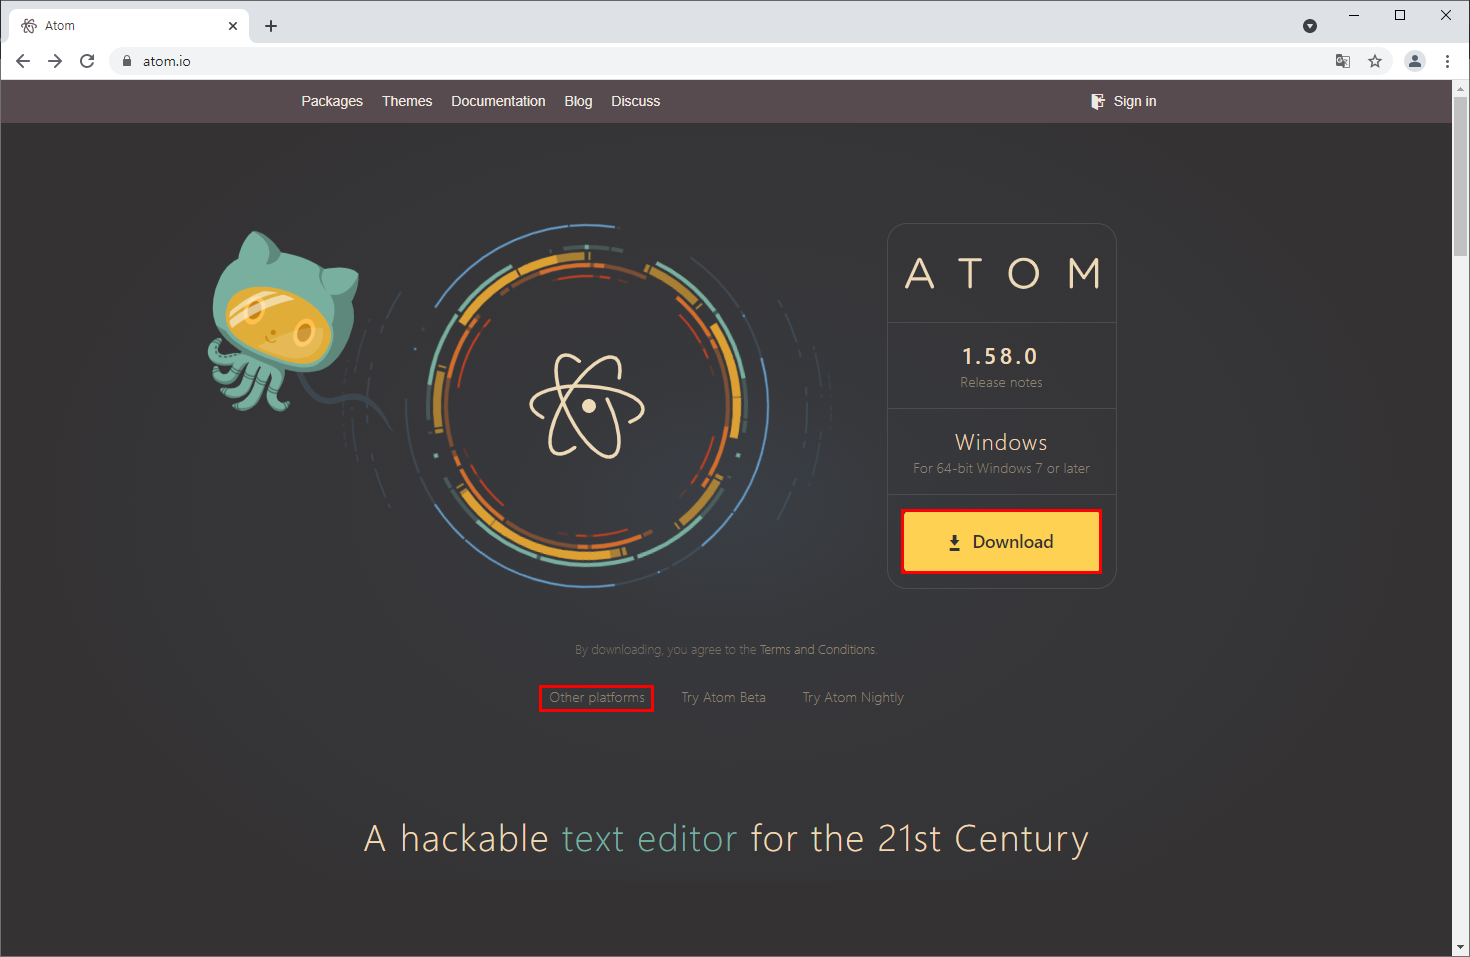This screenshot has width=1470, height=957.
Task: Go to Documentation
Action: pyautogui.click(x=498, y=101)
